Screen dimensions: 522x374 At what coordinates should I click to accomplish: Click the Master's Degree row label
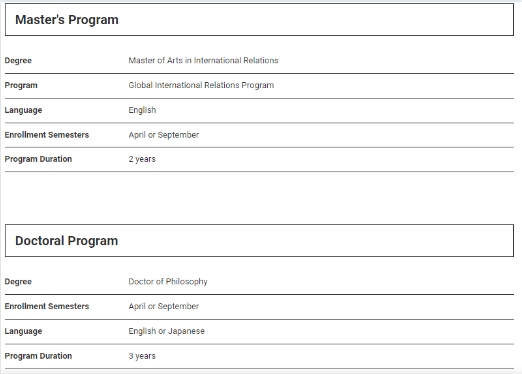[x=18, y=61]
